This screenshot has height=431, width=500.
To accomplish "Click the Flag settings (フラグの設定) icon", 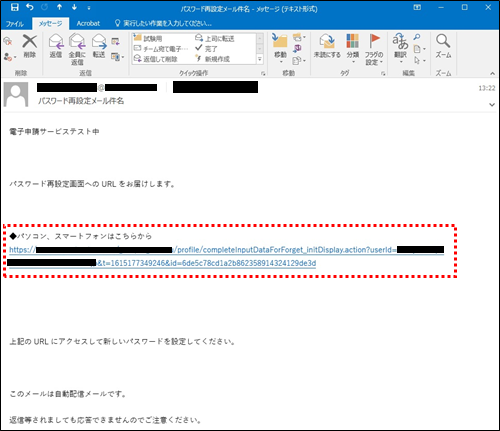I will [374, 41].
